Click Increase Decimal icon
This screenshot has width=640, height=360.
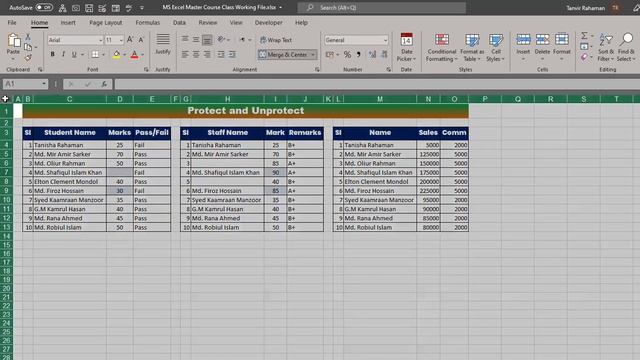[x=372, y=54]
